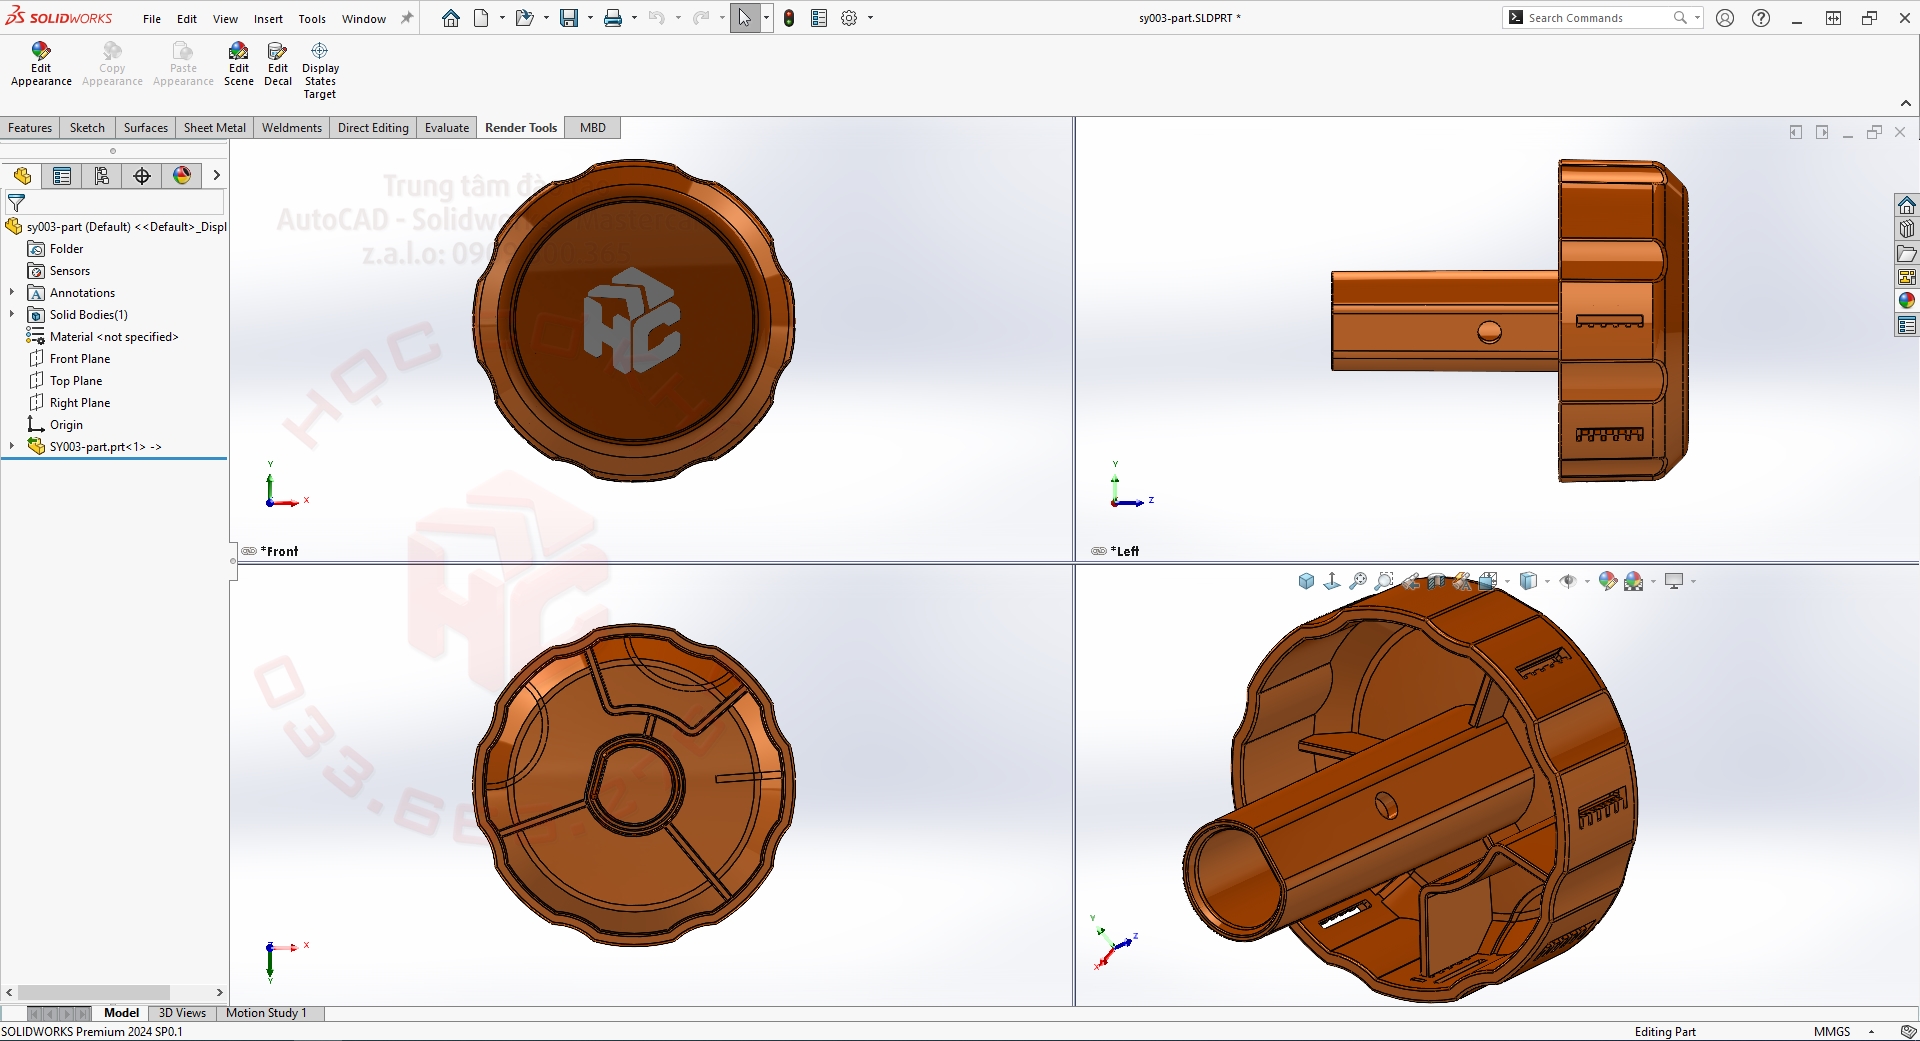Select the Origin in the tree
The image size is (1920, 1041).
[66, 425]
